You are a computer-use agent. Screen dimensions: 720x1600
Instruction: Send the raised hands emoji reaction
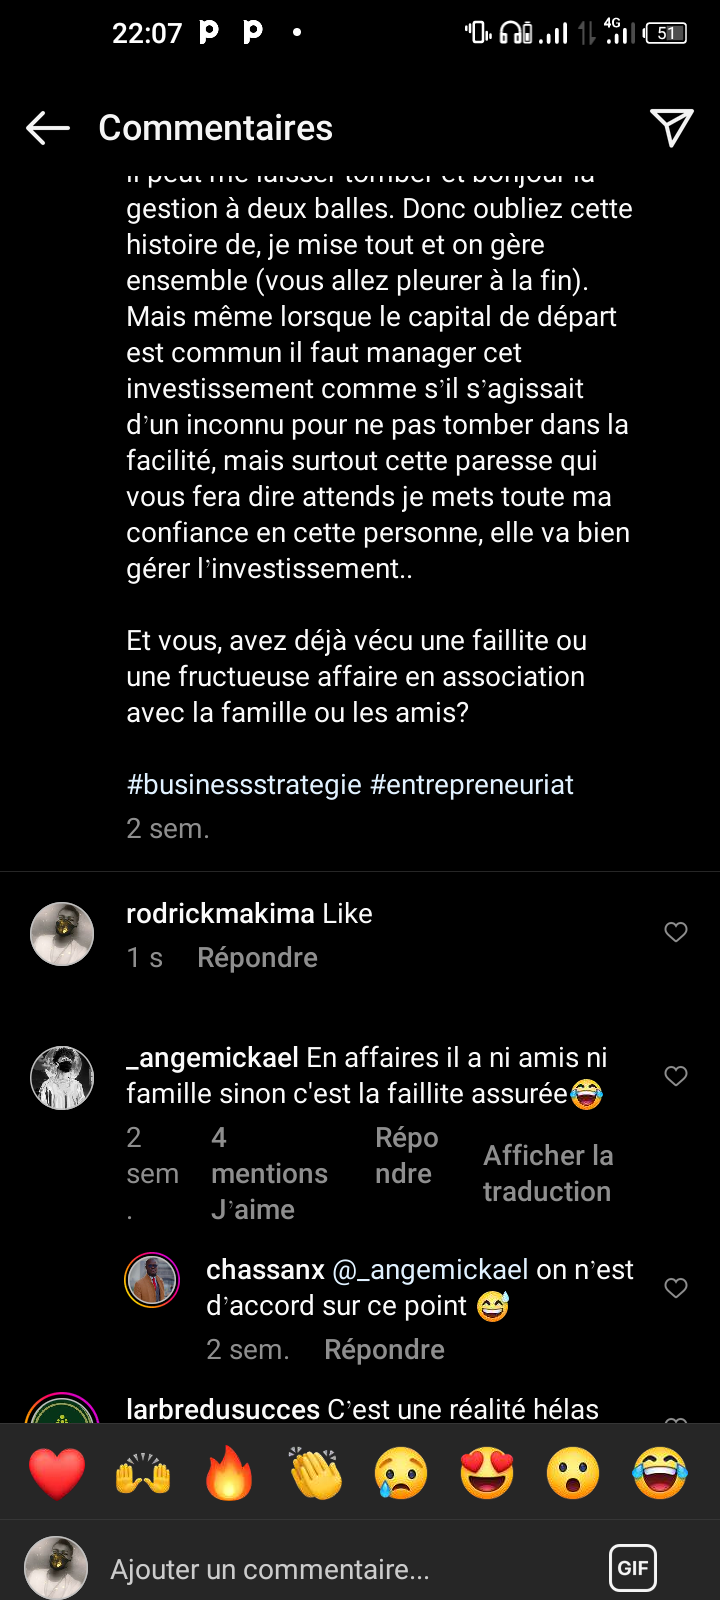[143, 1473]
